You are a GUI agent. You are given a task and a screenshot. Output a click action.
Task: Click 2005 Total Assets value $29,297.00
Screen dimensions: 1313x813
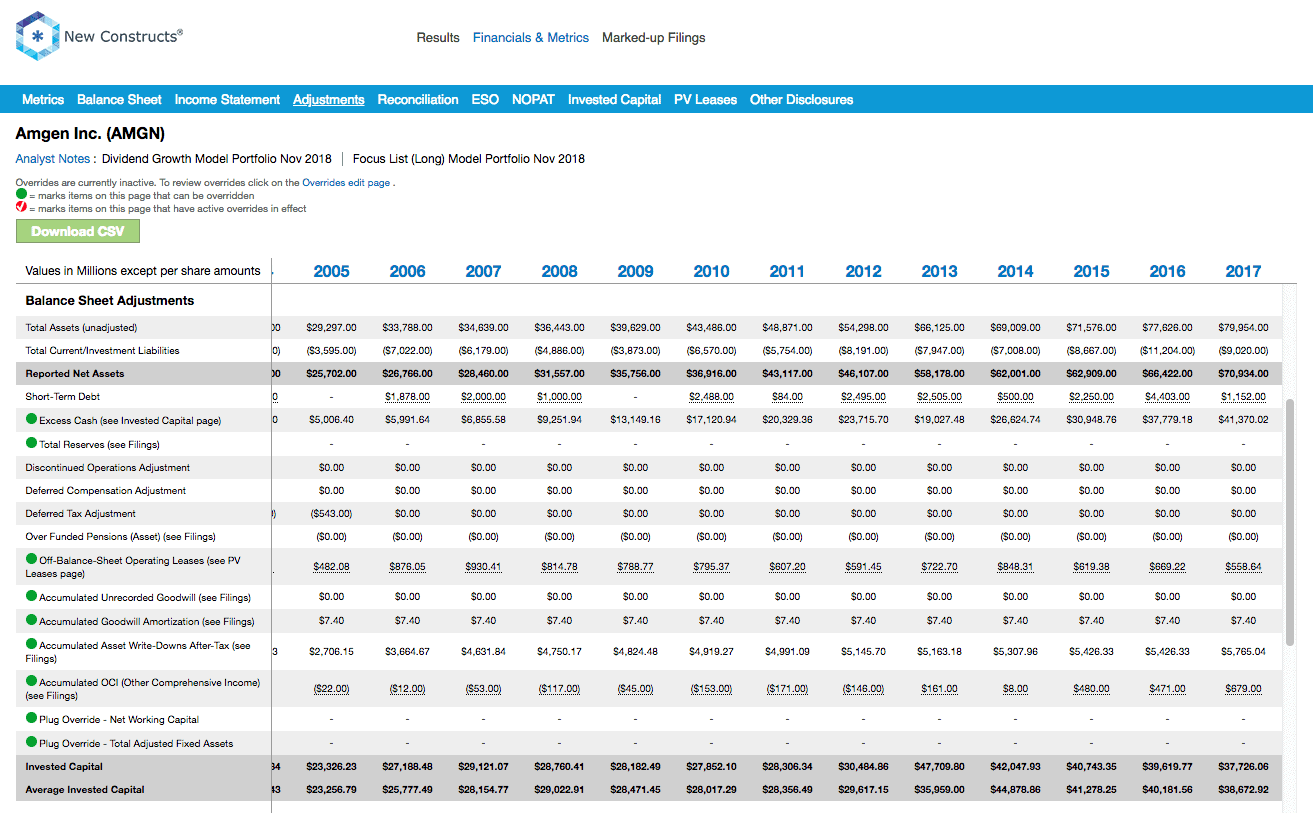tap(332, 328)
